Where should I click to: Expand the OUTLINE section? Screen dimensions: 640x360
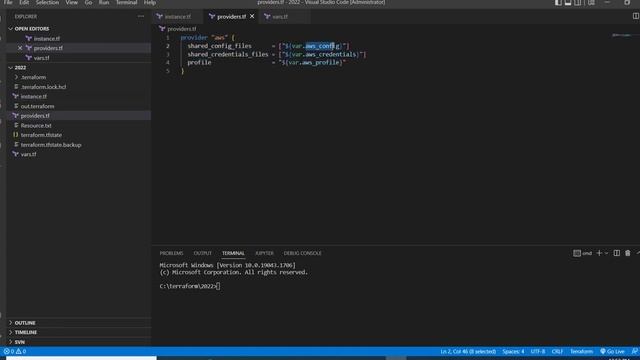tap(25, 323)
